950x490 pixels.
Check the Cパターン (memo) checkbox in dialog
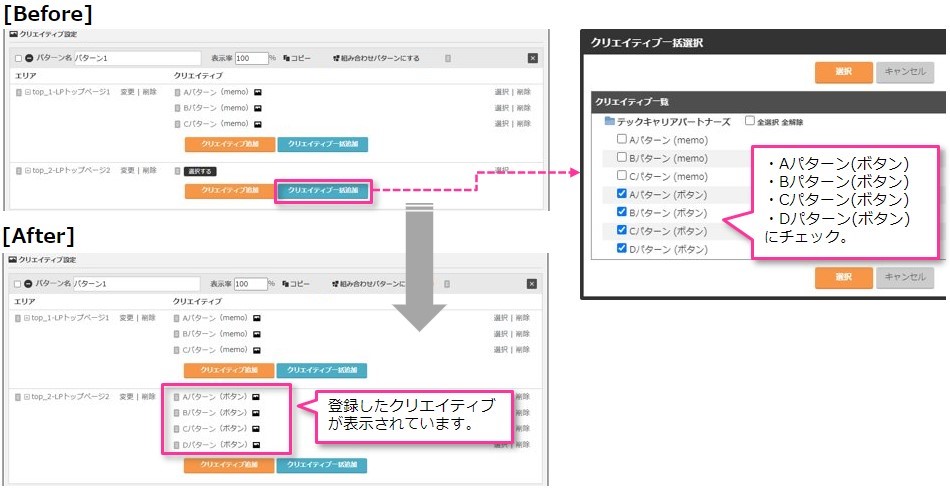tap(622, 176)
